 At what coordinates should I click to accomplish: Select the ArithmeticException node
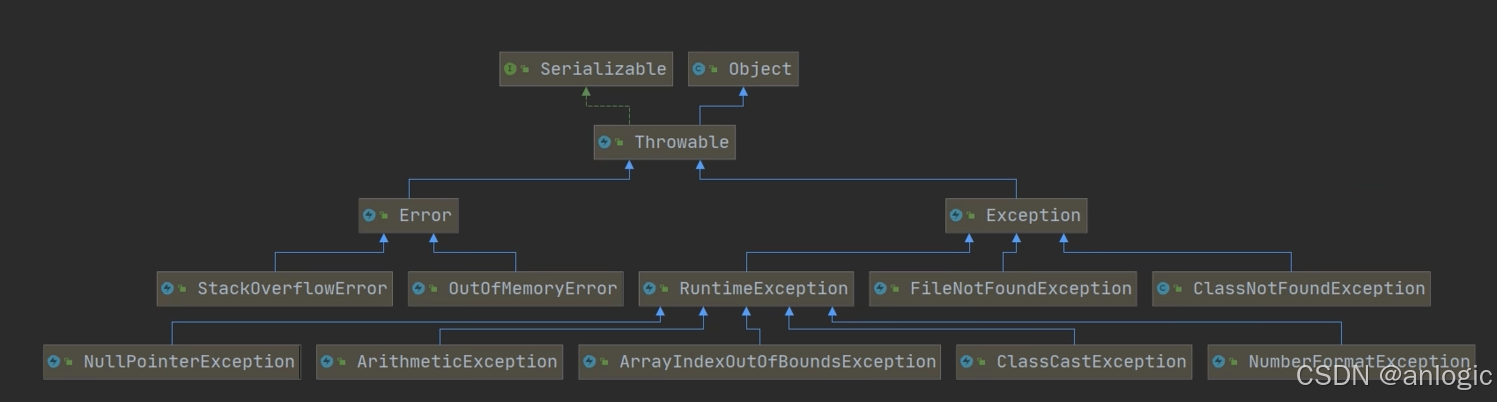[x=440, y=361]
